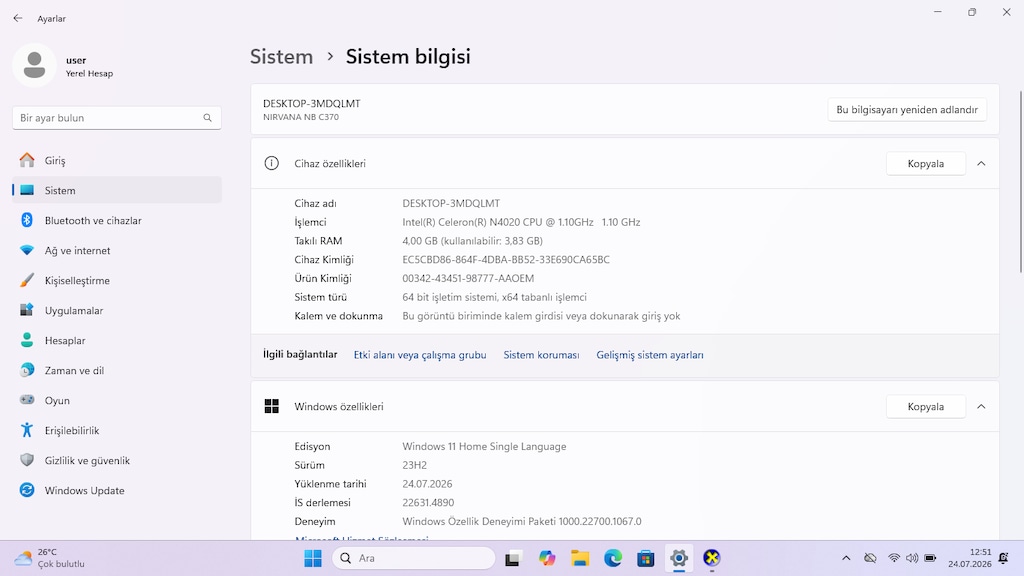Click the Bluetooth ve cihazlar icon

pyautogui.click(x=27, y=220)
